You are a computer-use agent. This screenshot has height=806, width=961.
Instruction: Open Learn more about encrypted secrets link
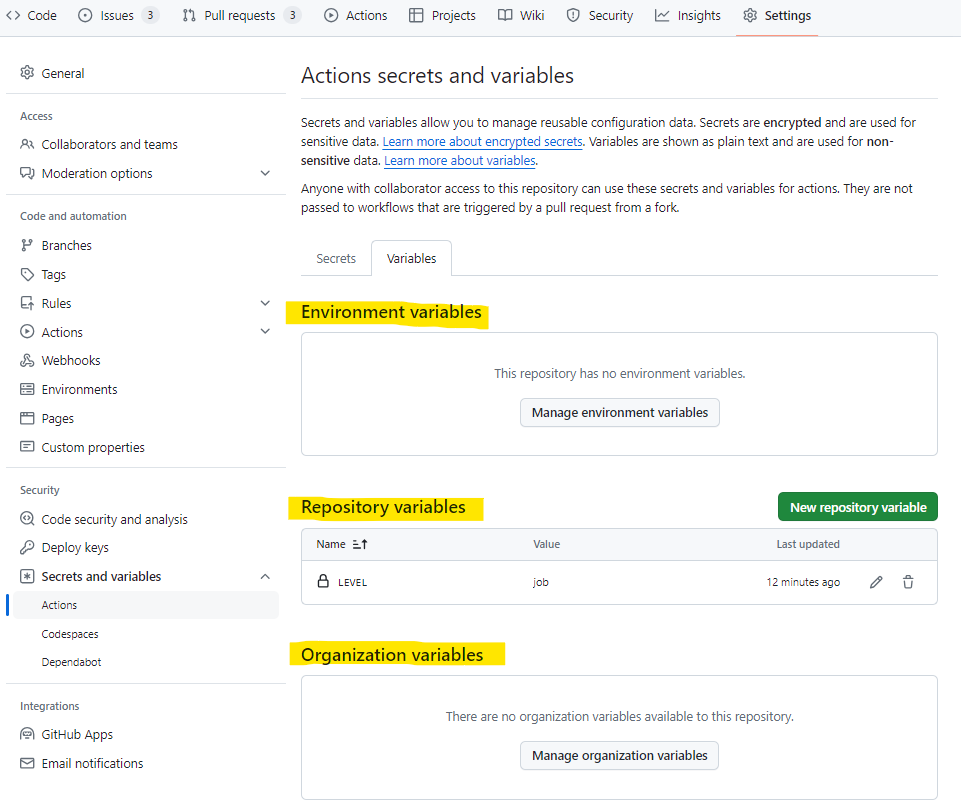click(x=482, y=142)
